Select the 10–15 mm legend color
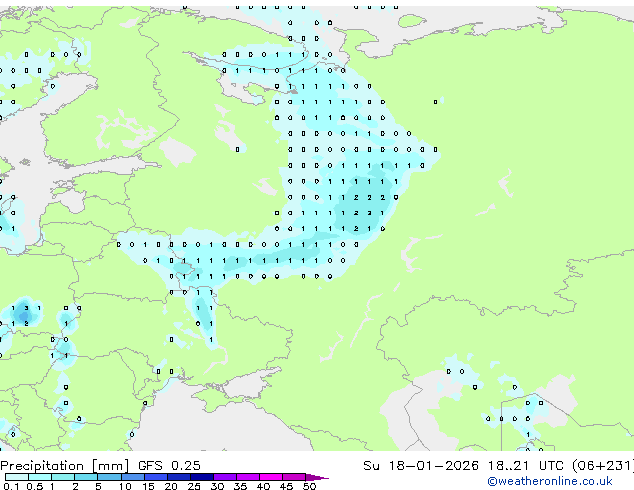Viewport: 634px width, 490px height. click(x=132, y=477)
